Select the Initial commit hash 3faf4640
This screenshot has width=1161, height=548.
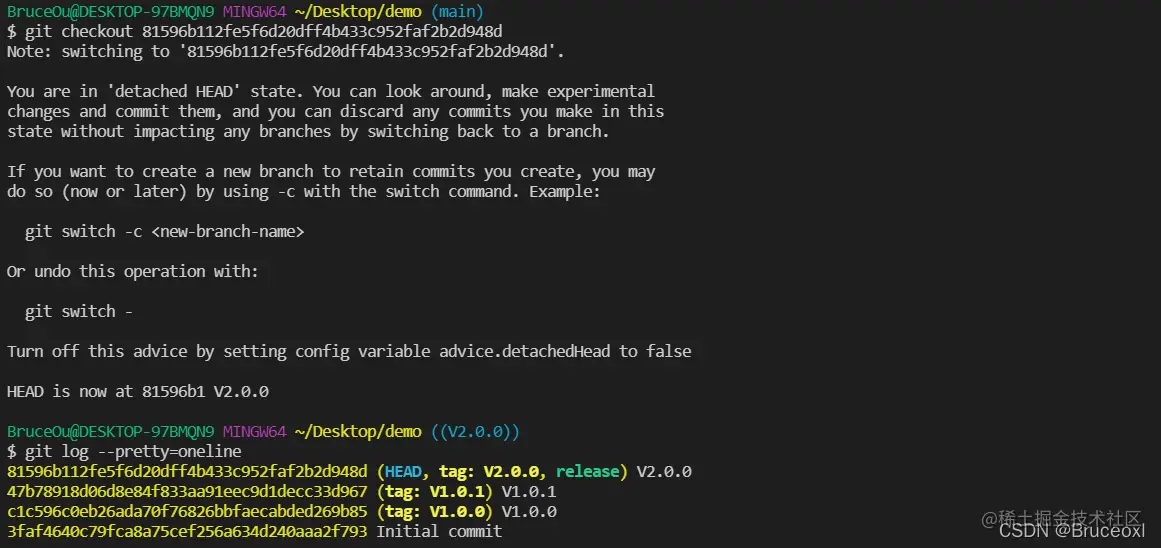[187, 532]
